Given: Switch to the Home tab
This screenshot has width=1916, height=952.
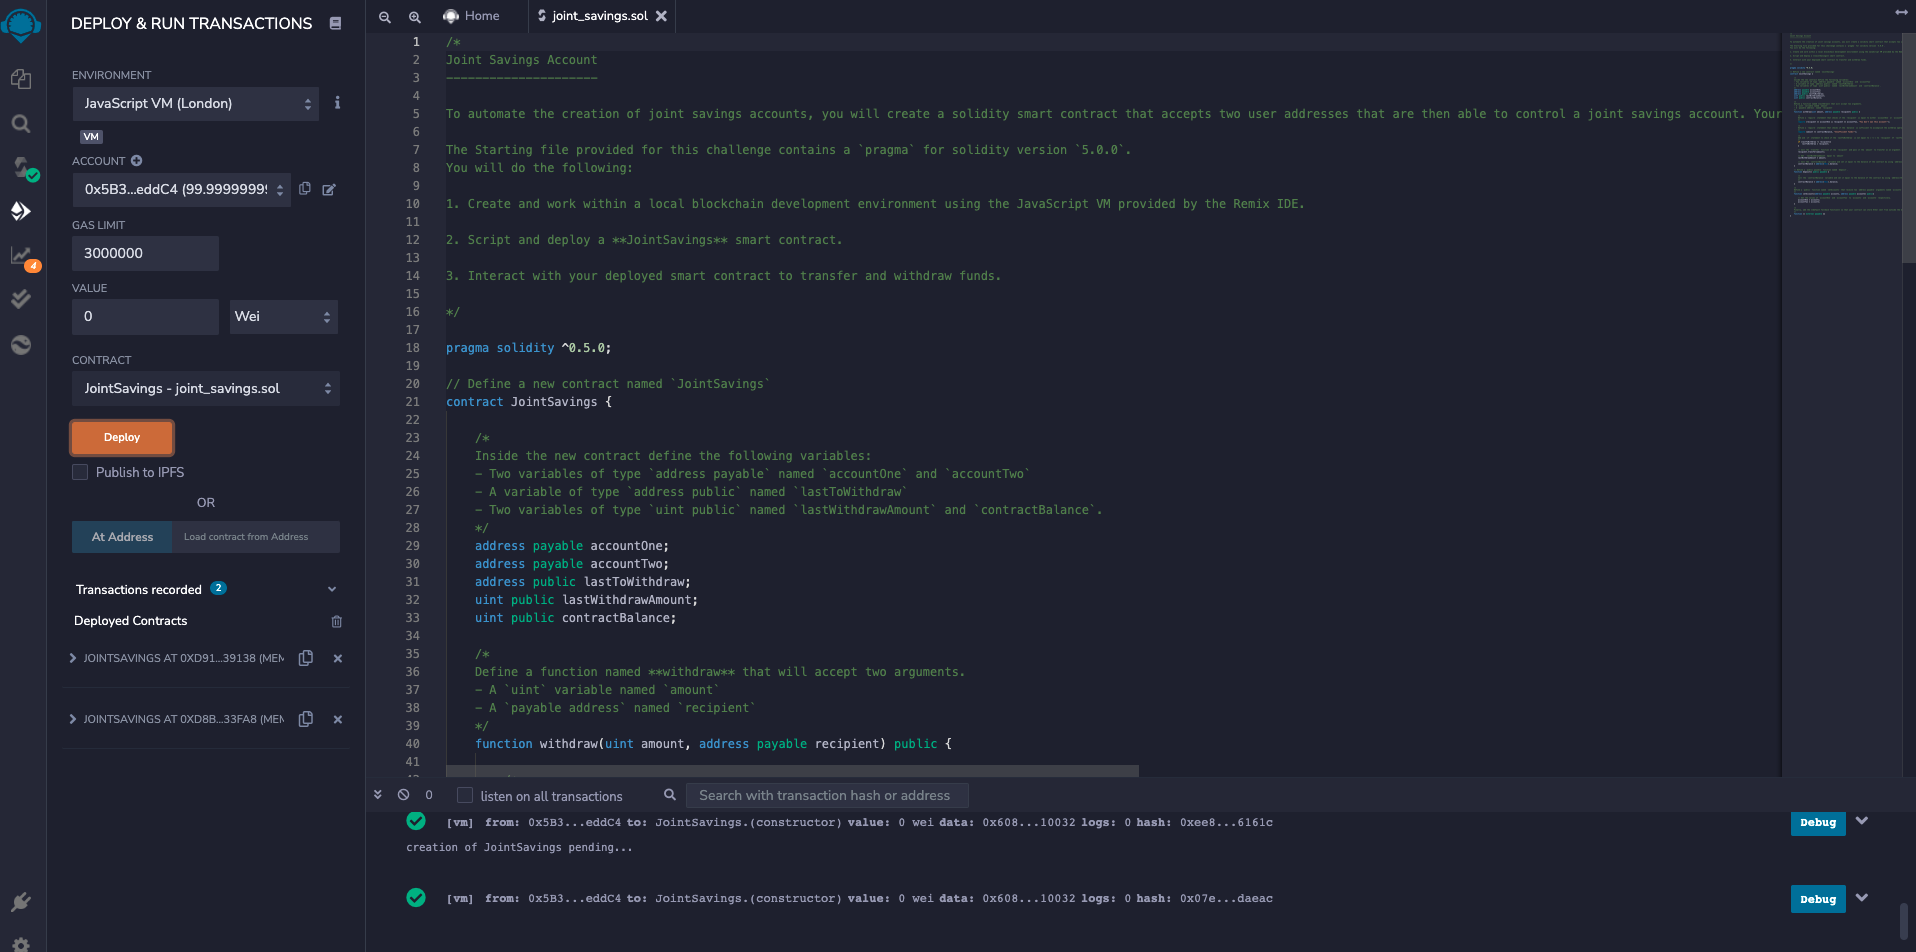Looking at the screenshot, I should coord(472,15).
